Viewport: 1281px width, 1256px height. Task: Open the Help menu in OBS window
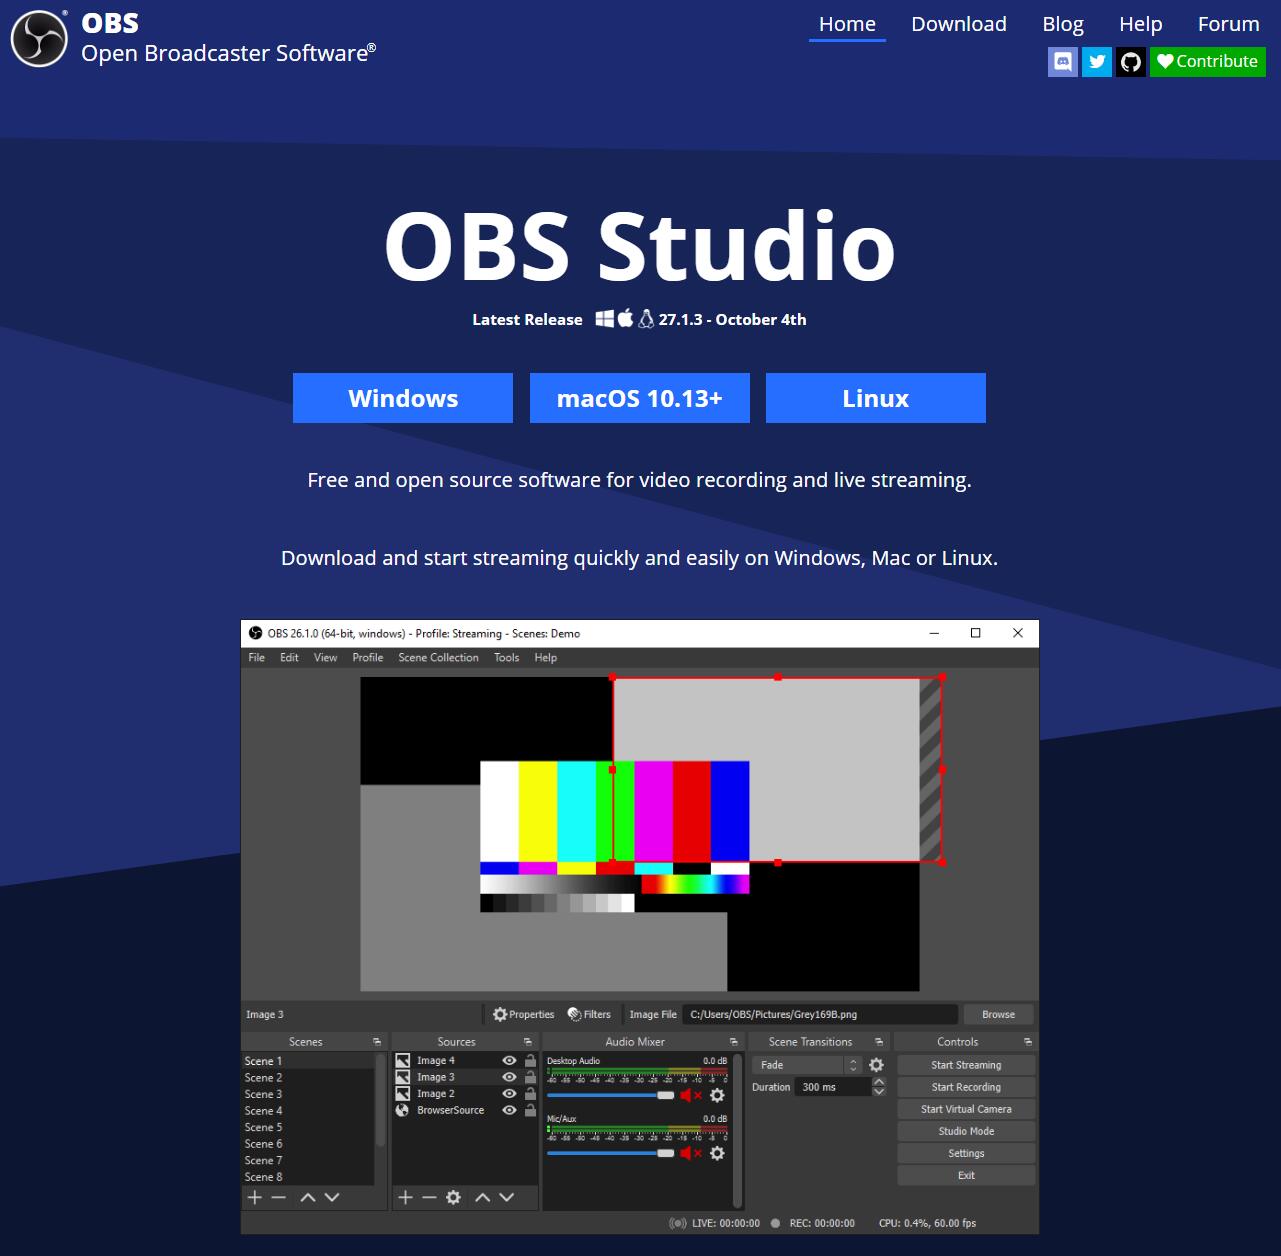click(546, 657)
